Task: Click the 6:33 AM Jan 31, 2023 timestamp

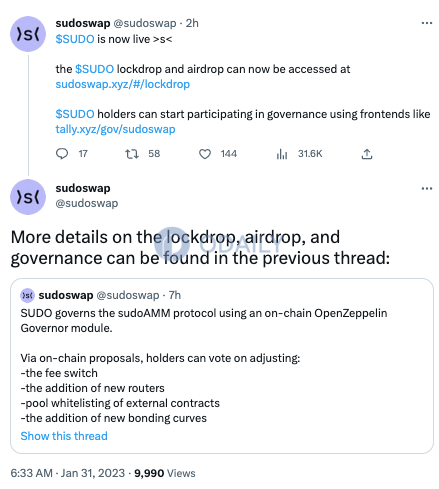Action: [x=68, y=473]
